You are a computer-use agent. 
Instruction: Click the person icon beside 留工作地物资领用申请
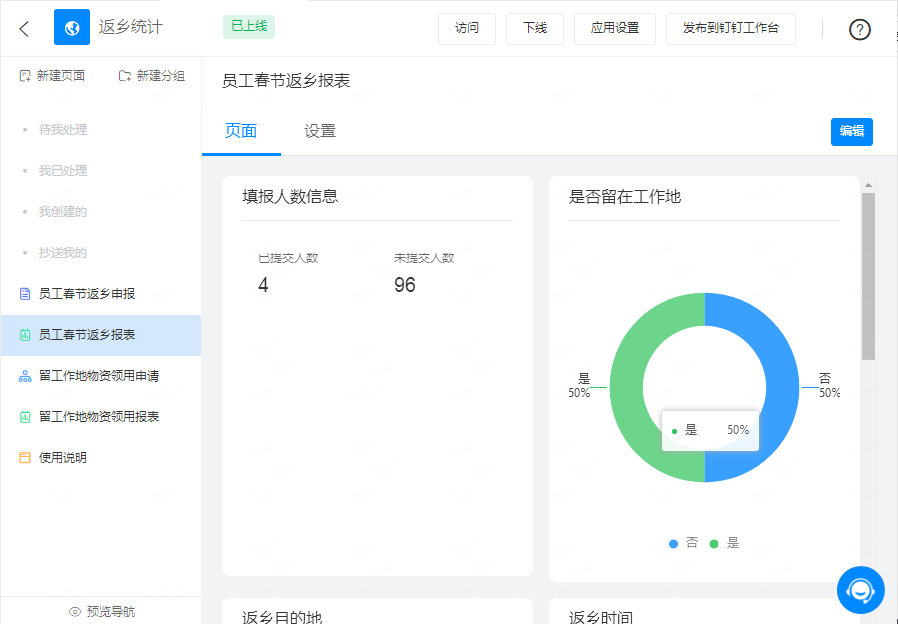tap(25, 376)
